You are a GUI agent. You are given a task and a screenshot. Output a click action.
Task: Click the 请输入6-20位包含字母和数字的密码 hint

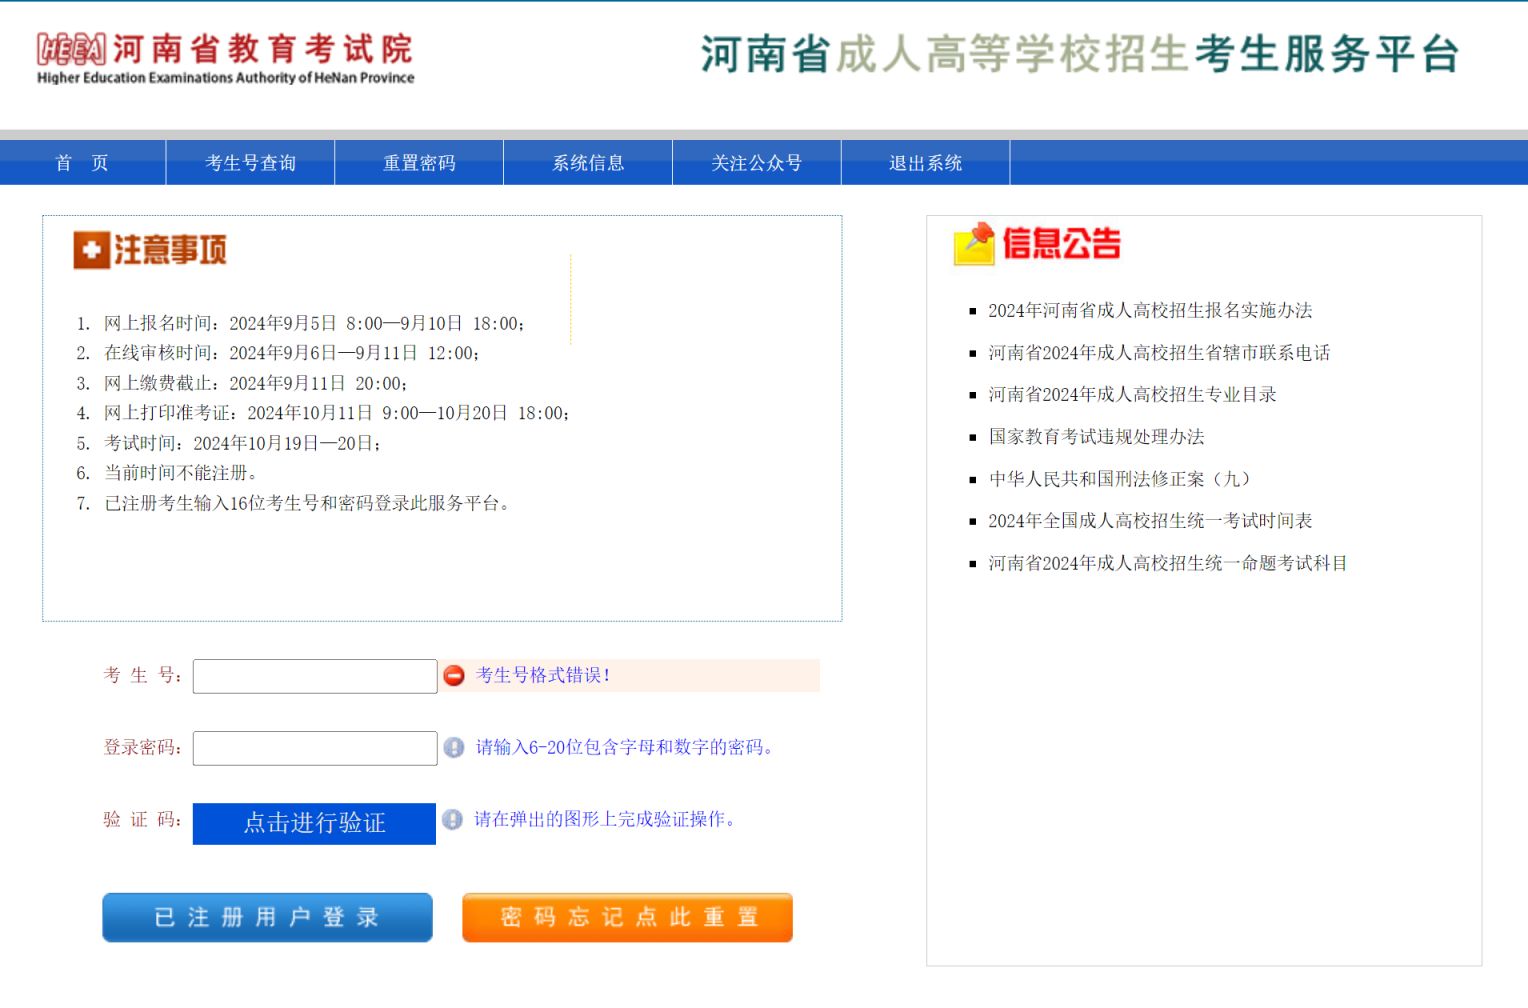(625, 748)
